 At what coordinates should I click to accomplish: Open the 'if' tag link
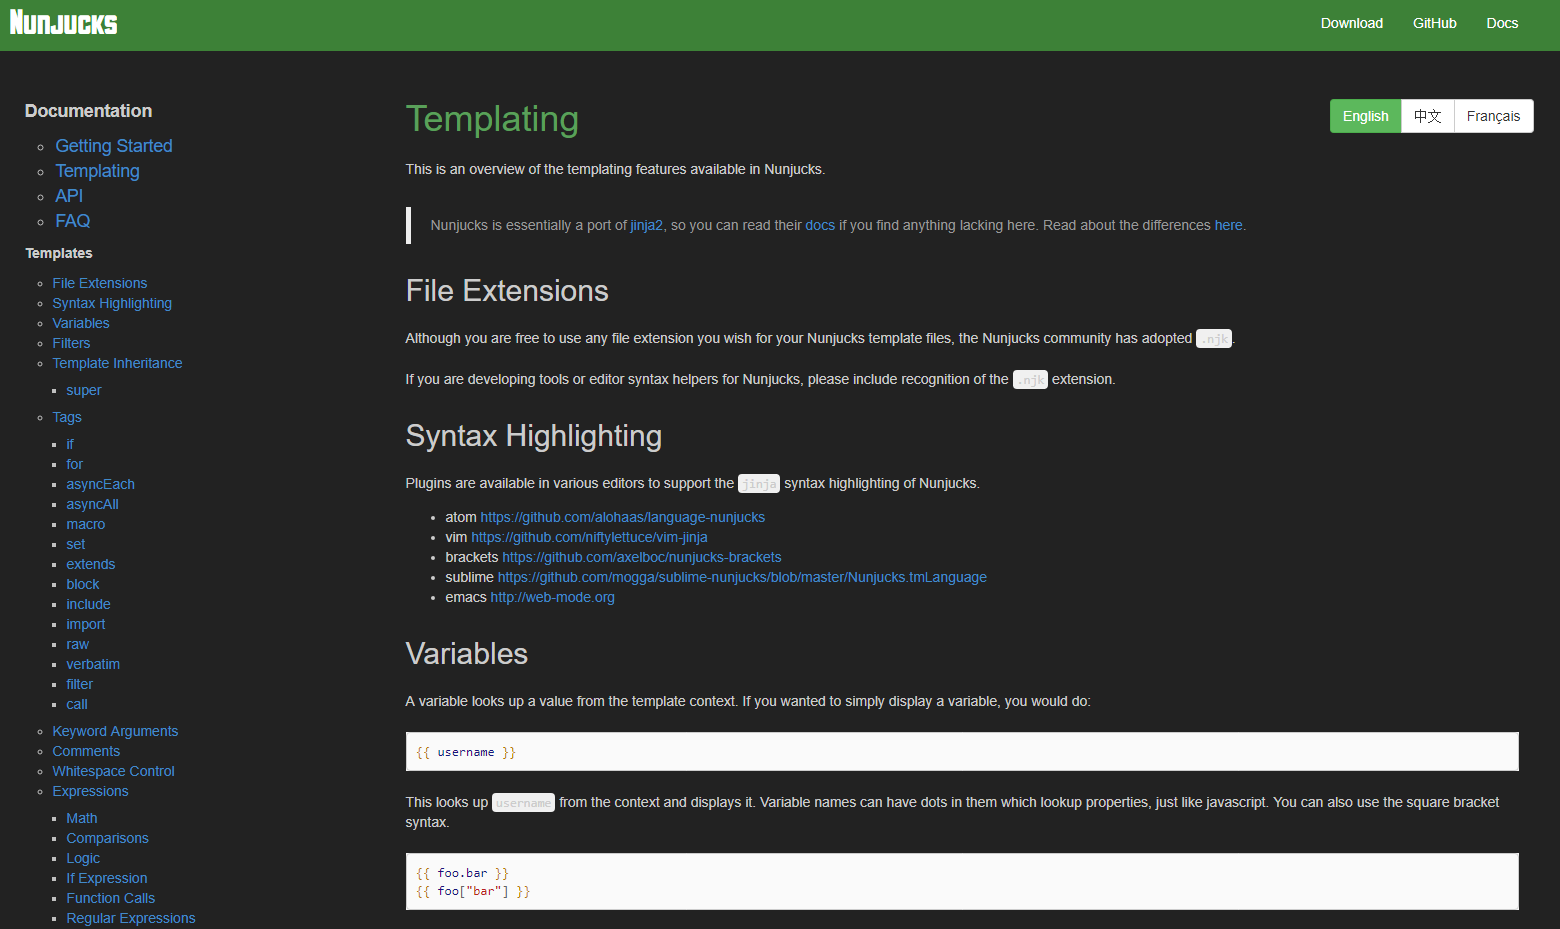[70, 444]
